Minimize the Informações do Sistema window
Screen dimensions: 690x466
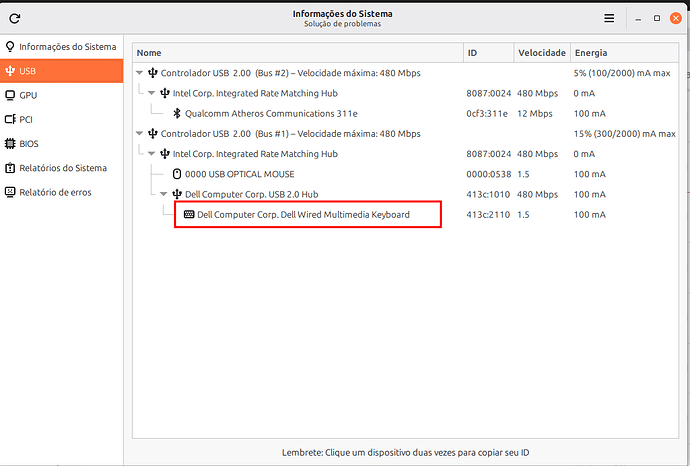[638, 18]
